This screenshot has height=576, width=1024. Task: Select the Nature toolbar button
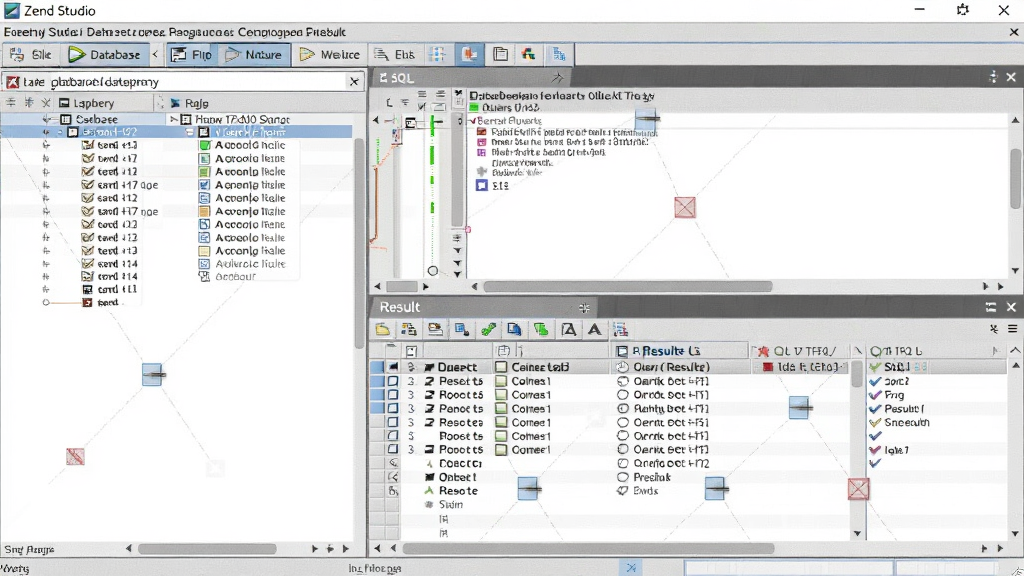tap(253, 55)
